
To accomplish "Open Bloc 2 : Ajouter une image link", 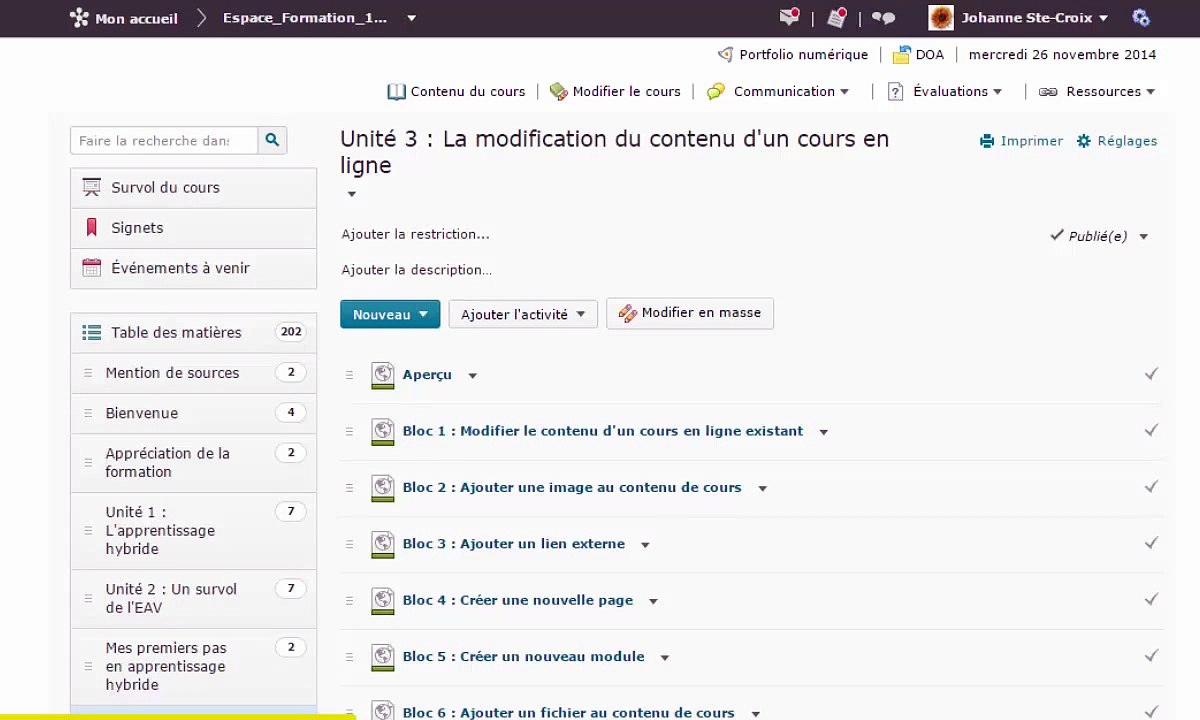I will pos(572,488).
